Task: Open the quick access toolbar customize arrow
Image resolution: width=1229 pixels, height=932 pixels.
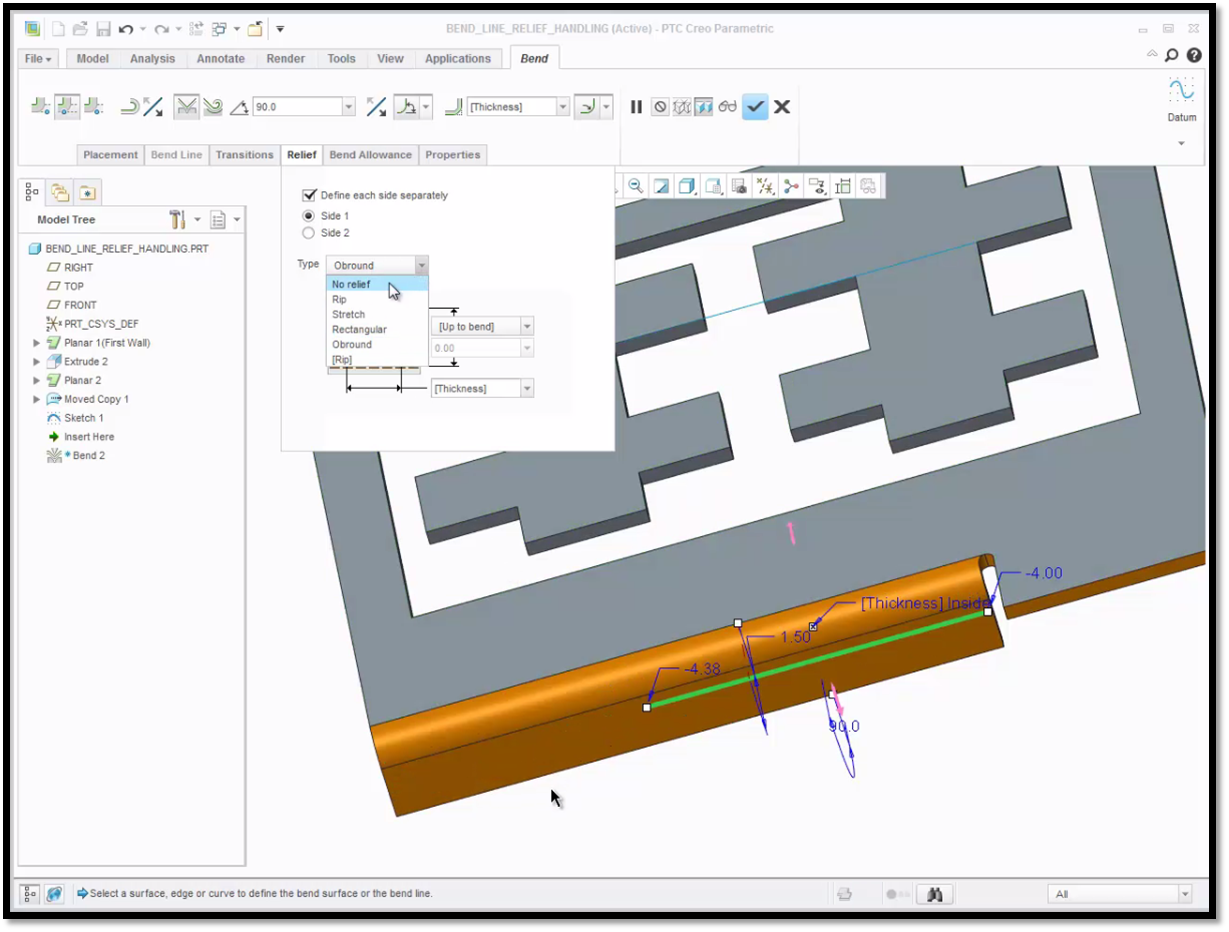Action: [280, 29]
